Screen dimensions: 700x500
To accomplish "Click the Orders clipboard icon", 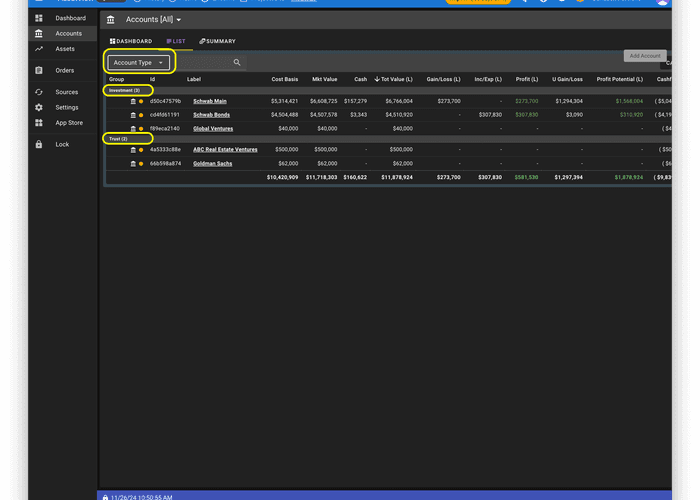I will 39,70.
